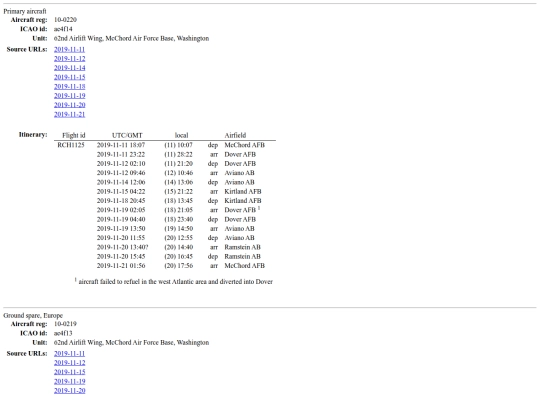Click the 'local' column header
Screen dimensions: 540x405
[x=181, y=135]
